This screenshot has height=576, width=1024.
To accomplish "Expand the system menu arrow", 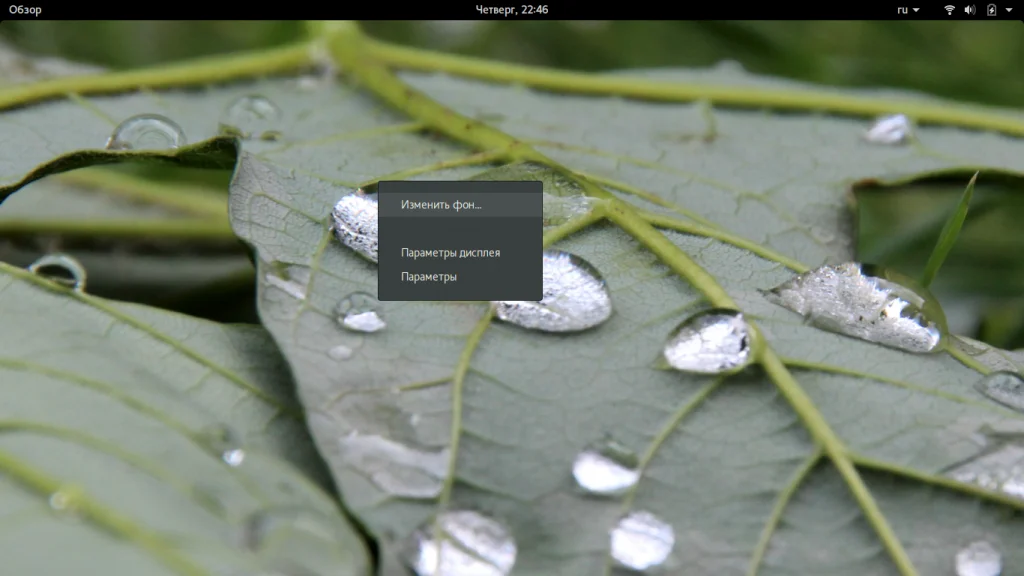I will (1009, 10).
